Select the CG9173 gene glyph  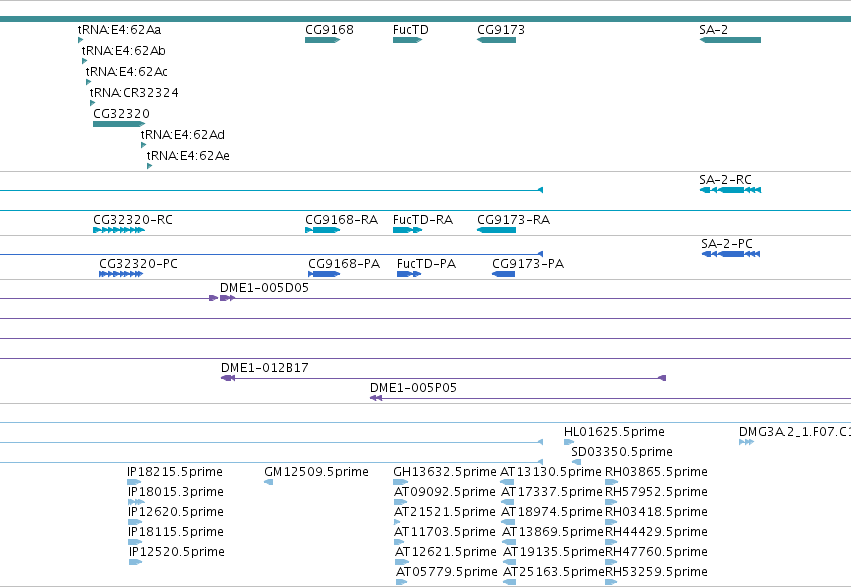click(496, 40)
